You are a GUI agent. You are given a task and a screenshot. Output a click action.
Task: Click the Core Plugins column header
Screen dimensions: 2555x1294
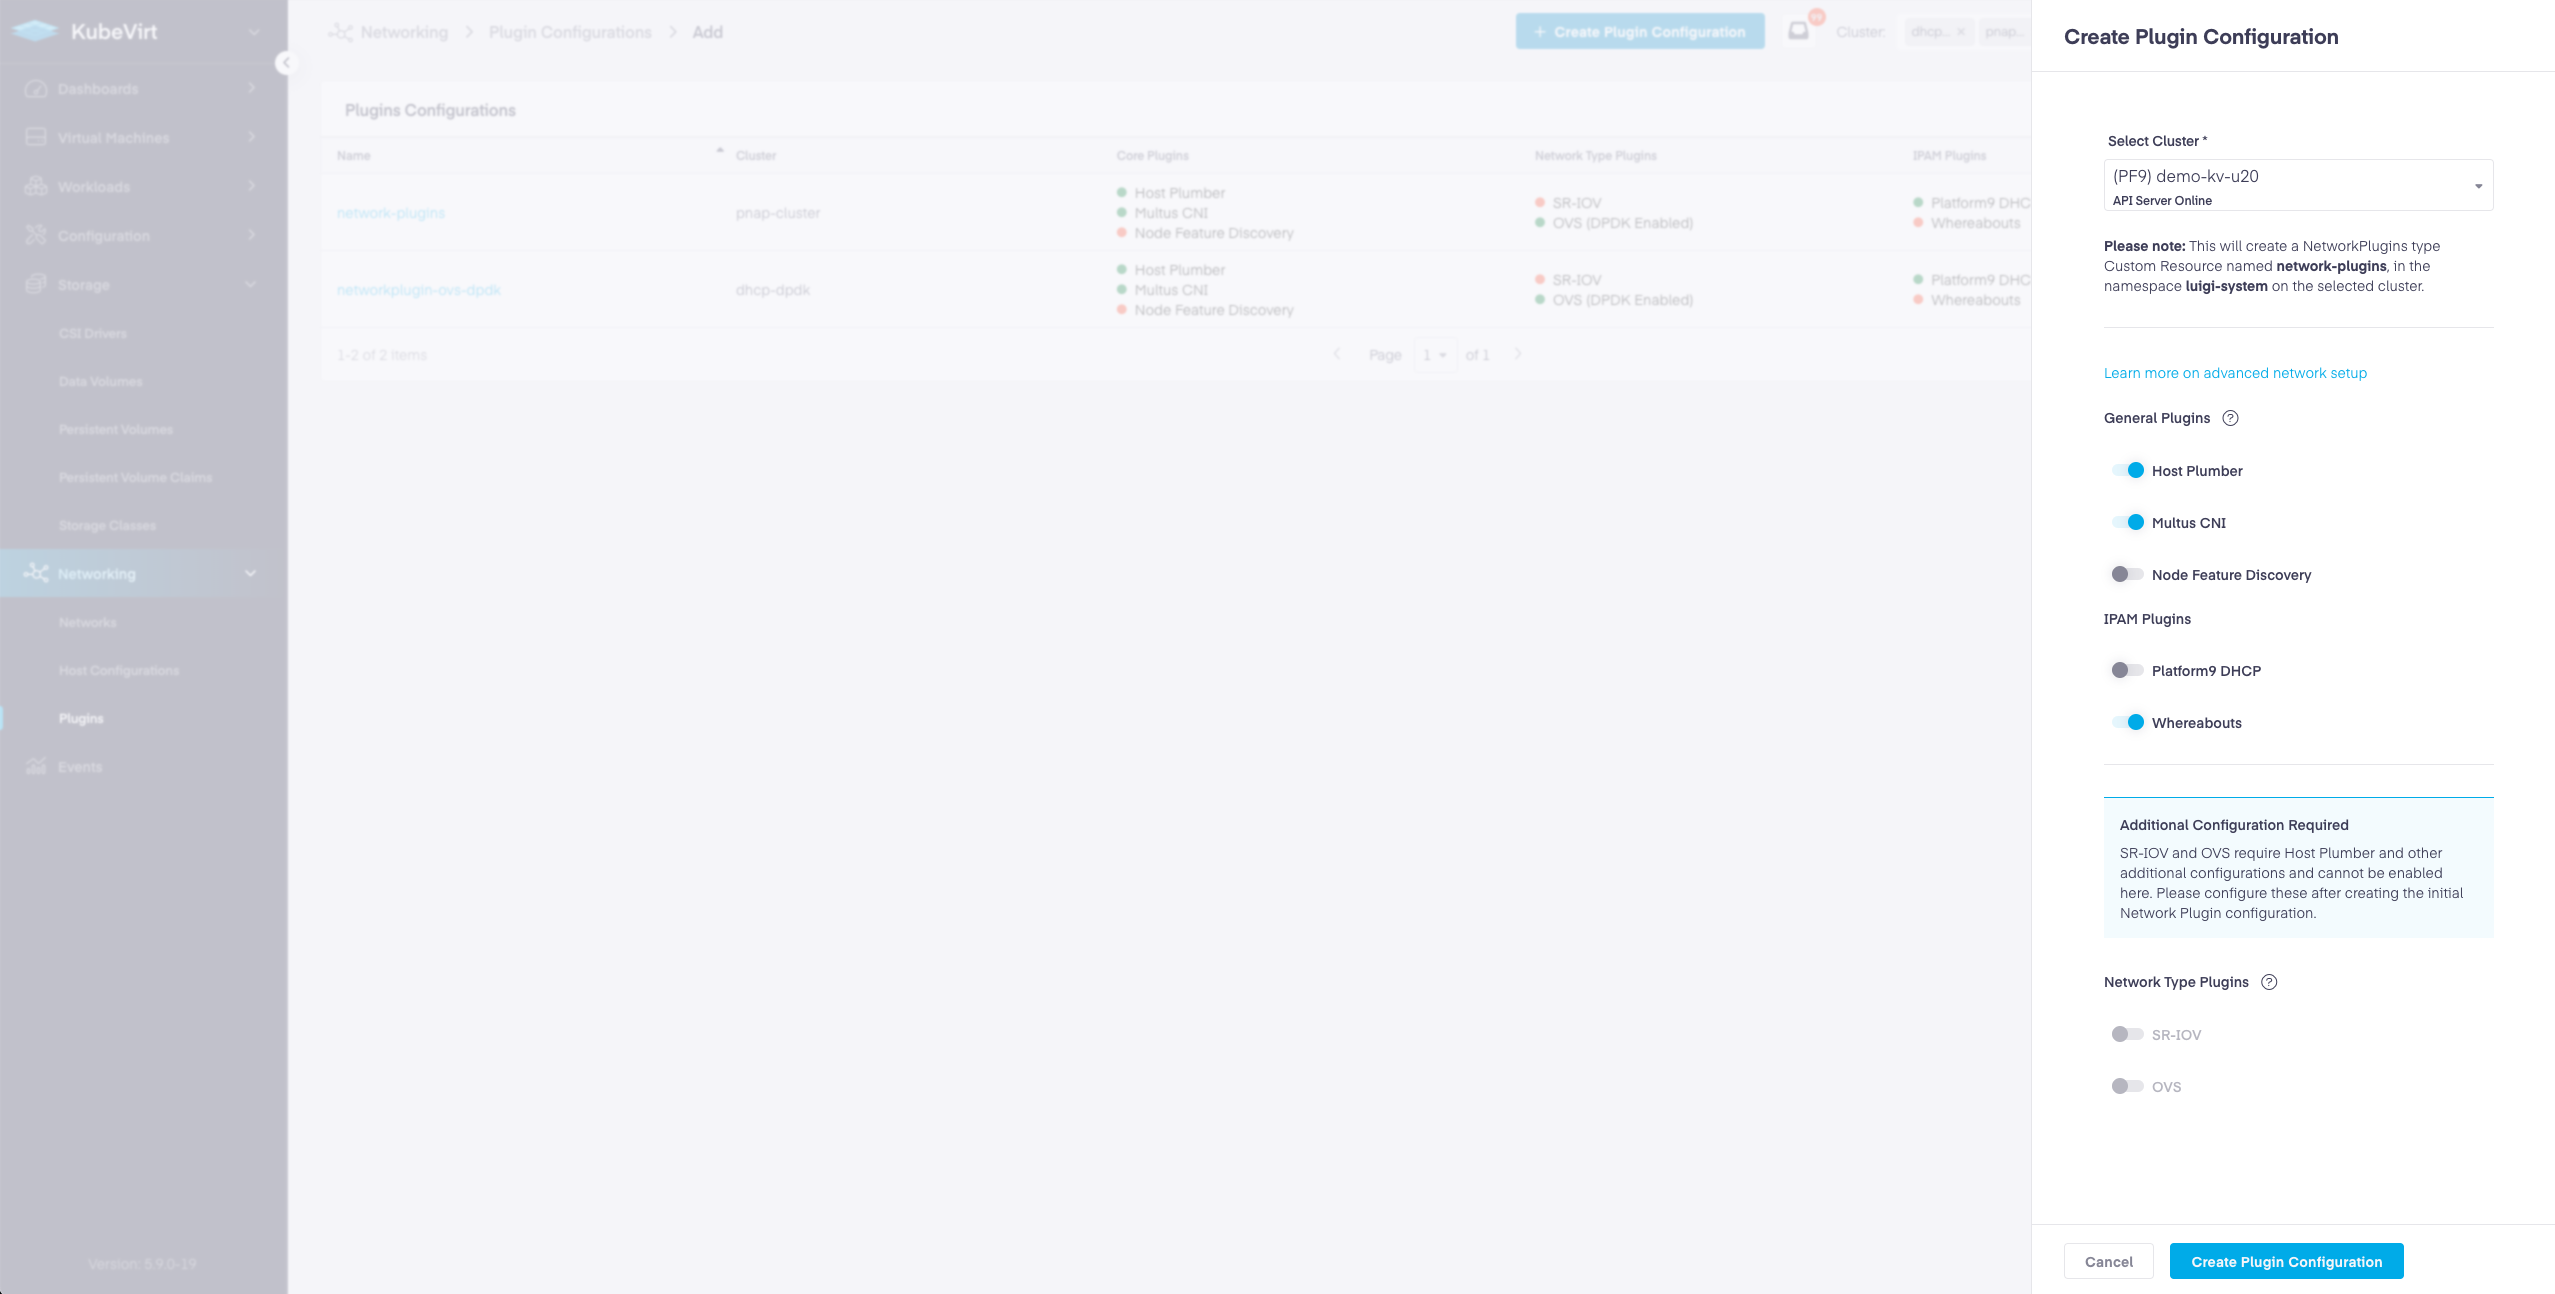point(1153,155)
